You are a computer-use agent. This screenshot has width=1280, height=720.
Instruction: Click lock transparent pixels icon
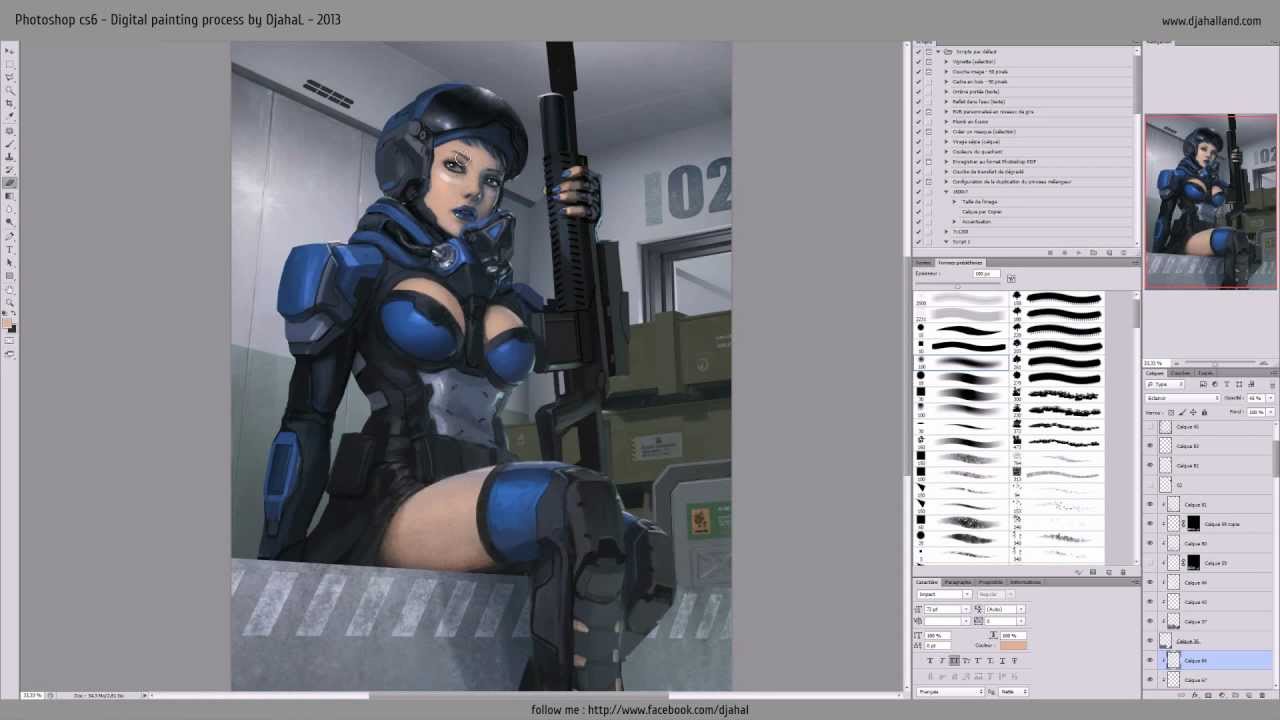(x=1171, y=412)
